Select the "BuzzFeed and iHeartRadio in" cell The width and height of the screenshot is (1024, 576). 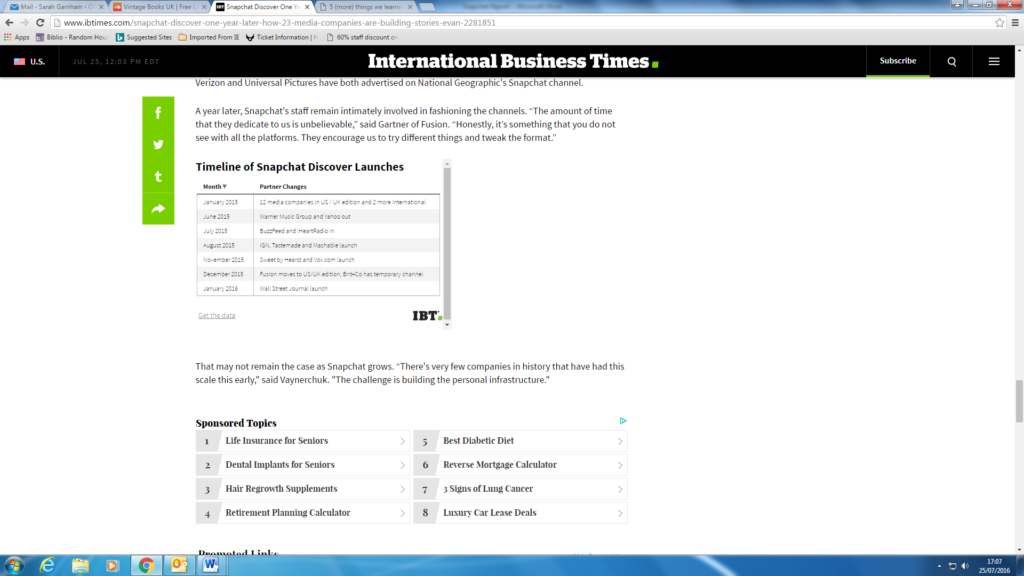coord(346,231)
